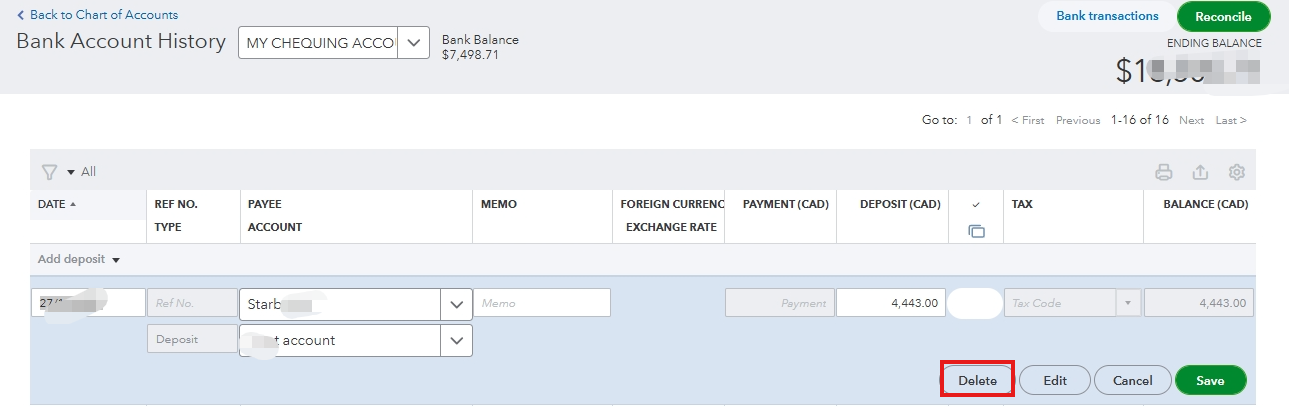This screenshot has width=1289, height=407.
Task: Click the TAX column header
Action: pyautogui.click(x=1022, y=204)
